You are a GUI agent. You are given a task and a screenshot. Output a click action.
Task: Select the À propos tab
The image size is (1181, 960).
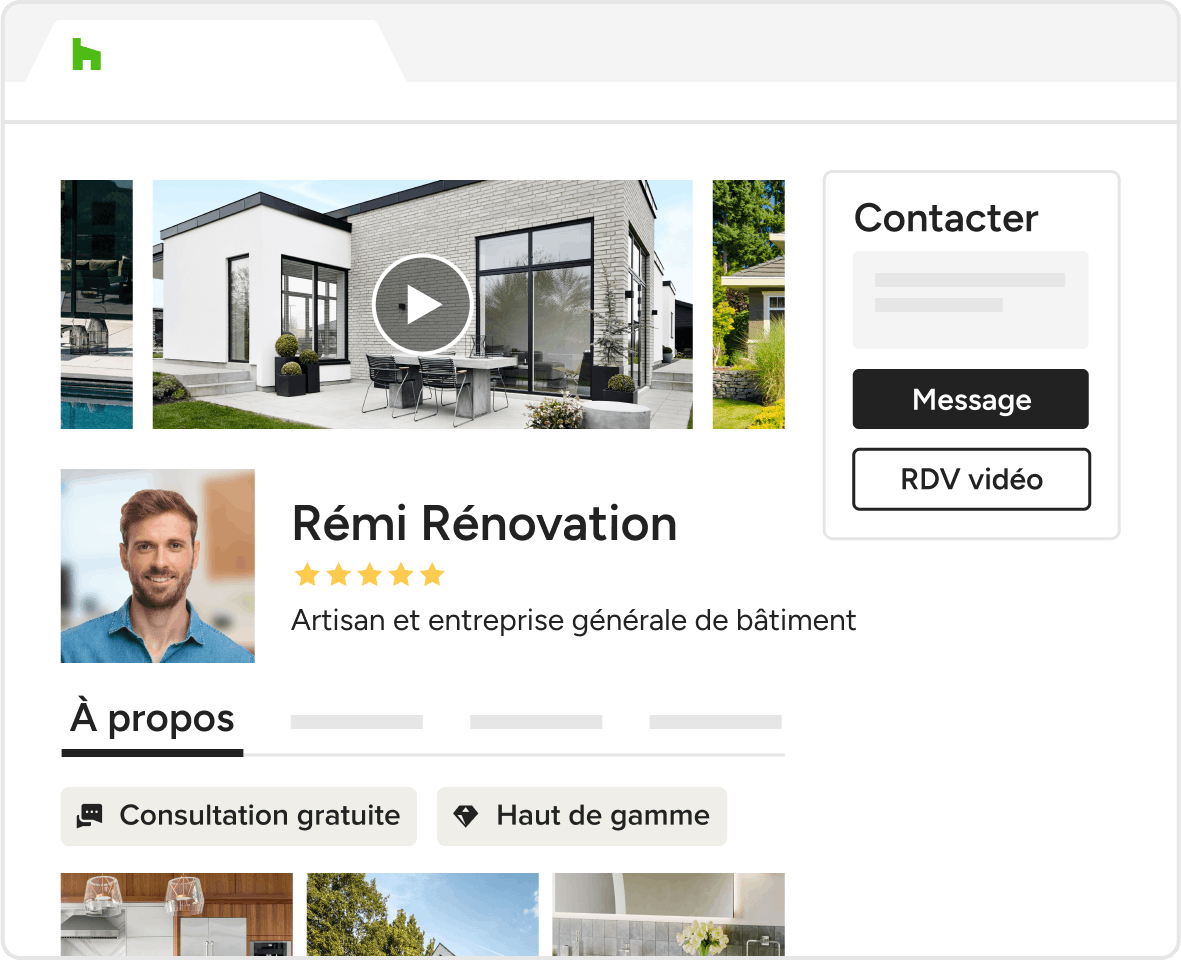tap(152, 718)
